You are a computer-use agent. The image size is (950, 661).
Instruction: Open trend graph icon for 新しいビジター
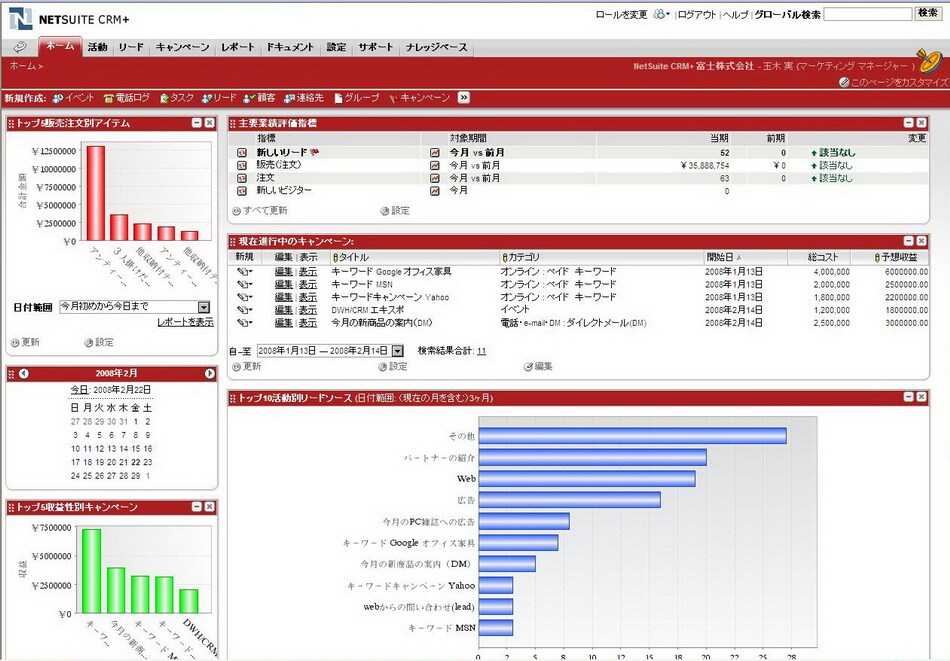coord(434,191)
